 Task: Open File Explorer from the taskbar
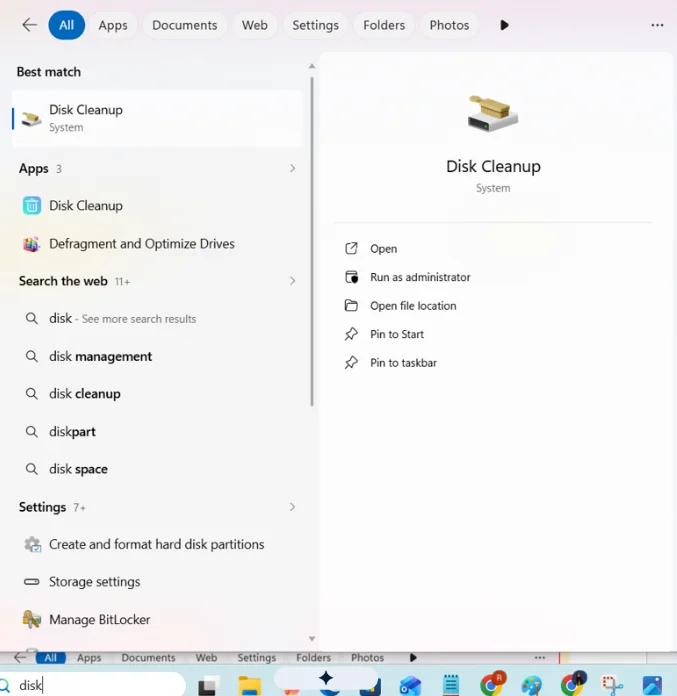pos(249,685)
